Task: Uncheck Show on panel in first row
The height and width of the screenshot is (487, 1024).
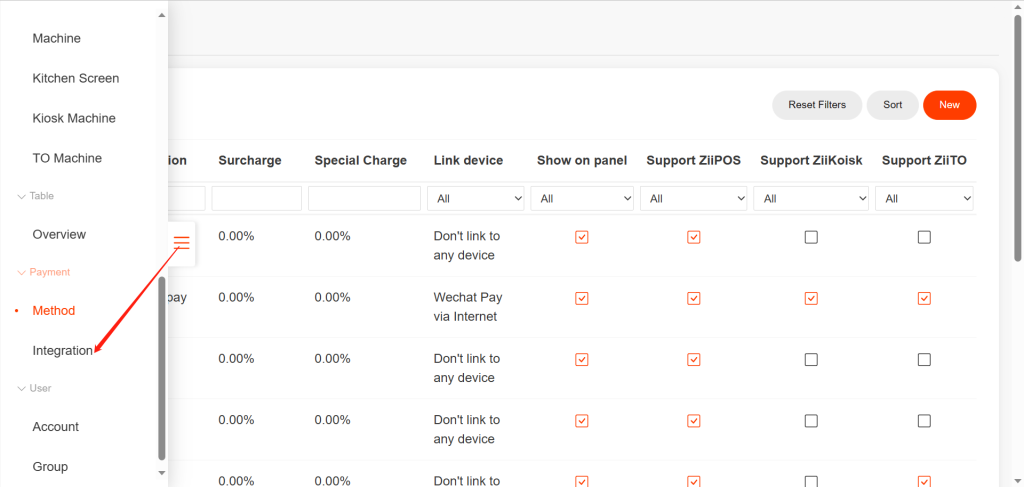Action: [582, 237]
